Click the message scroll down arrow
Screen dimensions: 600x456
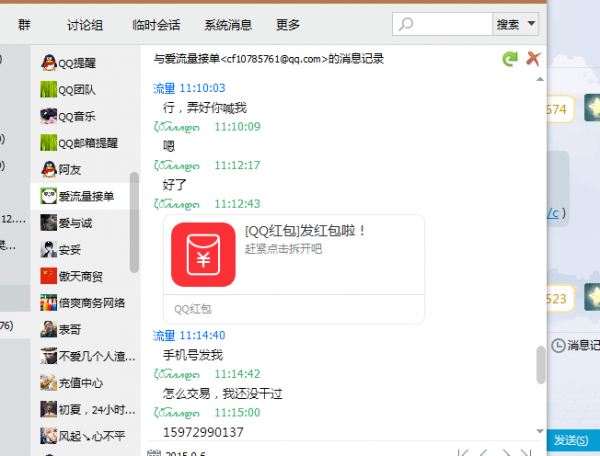pos(540,431)
